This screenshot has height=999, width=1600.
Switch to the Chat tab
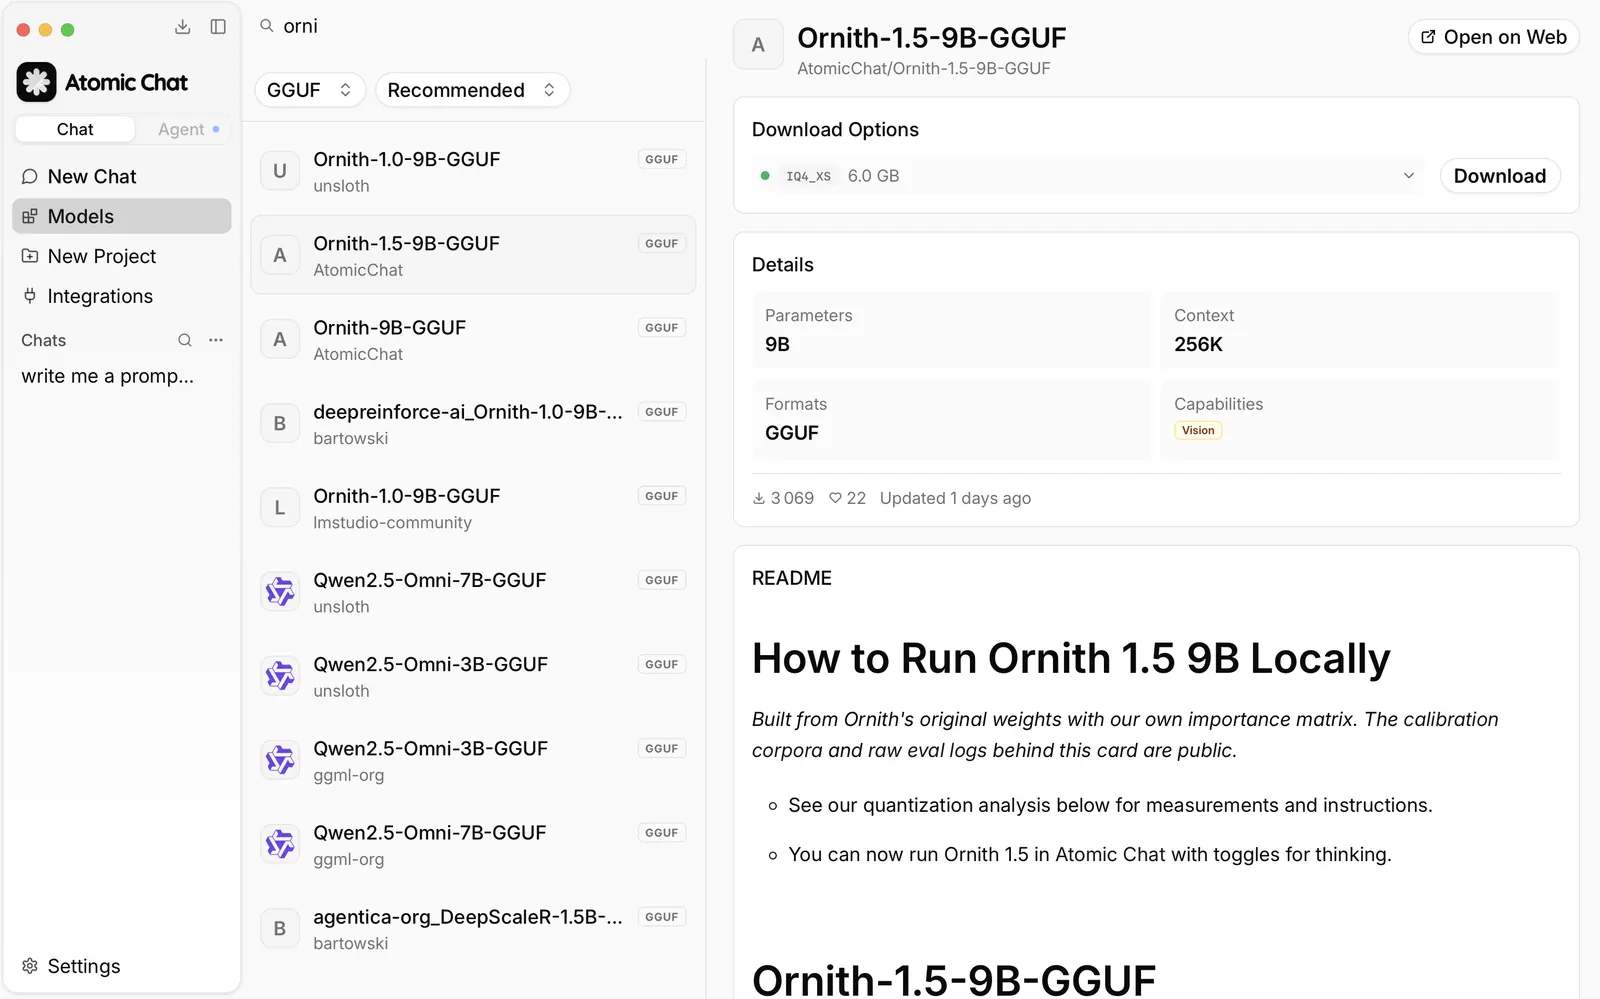point(75,129)
